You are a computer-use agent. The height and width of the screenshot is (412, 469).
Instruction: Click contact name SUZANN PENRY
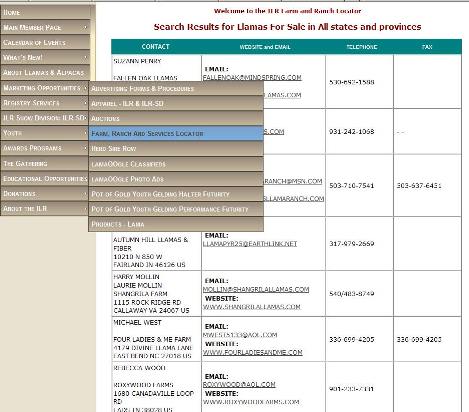point(137,61)
